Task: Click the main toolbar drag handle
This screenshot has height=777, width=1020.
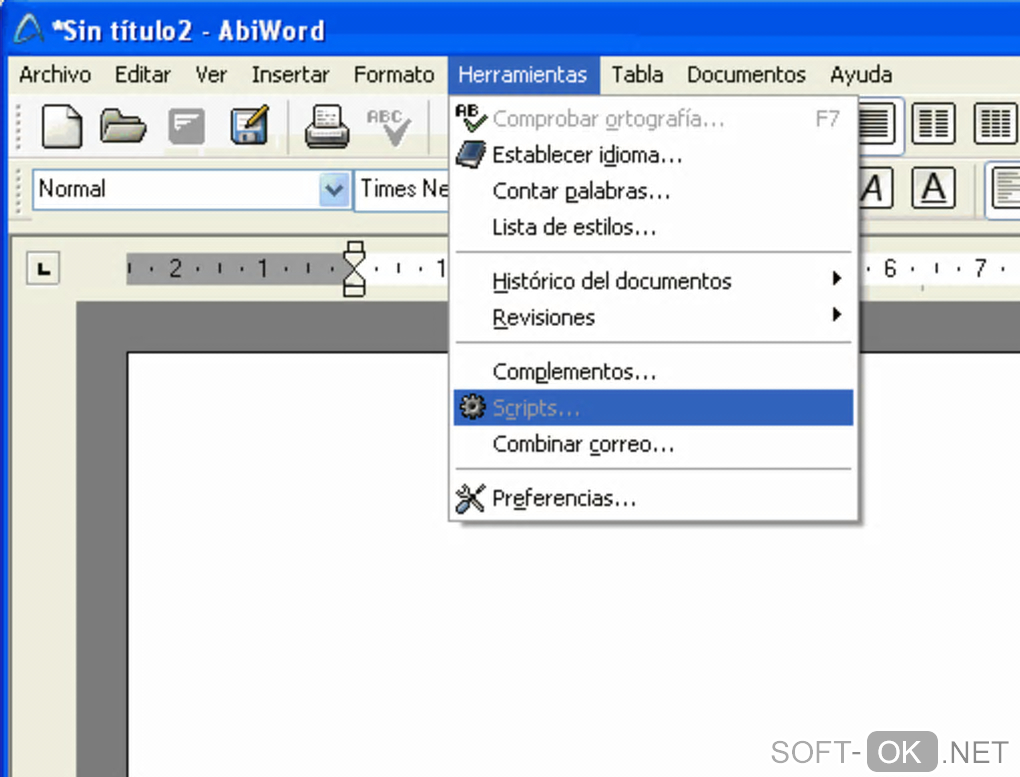Action: pyautogui.click(x=18, y=126)
